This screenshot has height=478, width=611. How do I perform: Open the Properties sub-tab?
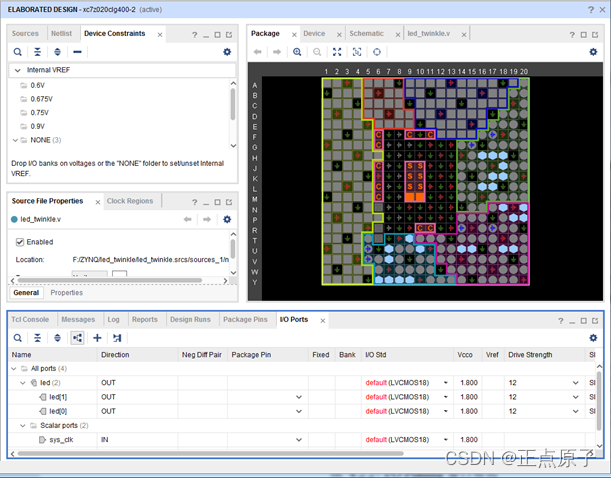[67, 293]
